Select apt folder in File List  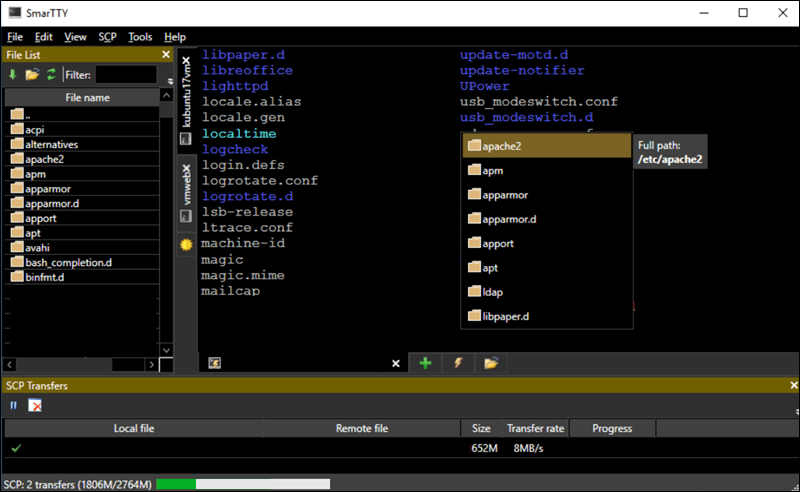(82, 233)
